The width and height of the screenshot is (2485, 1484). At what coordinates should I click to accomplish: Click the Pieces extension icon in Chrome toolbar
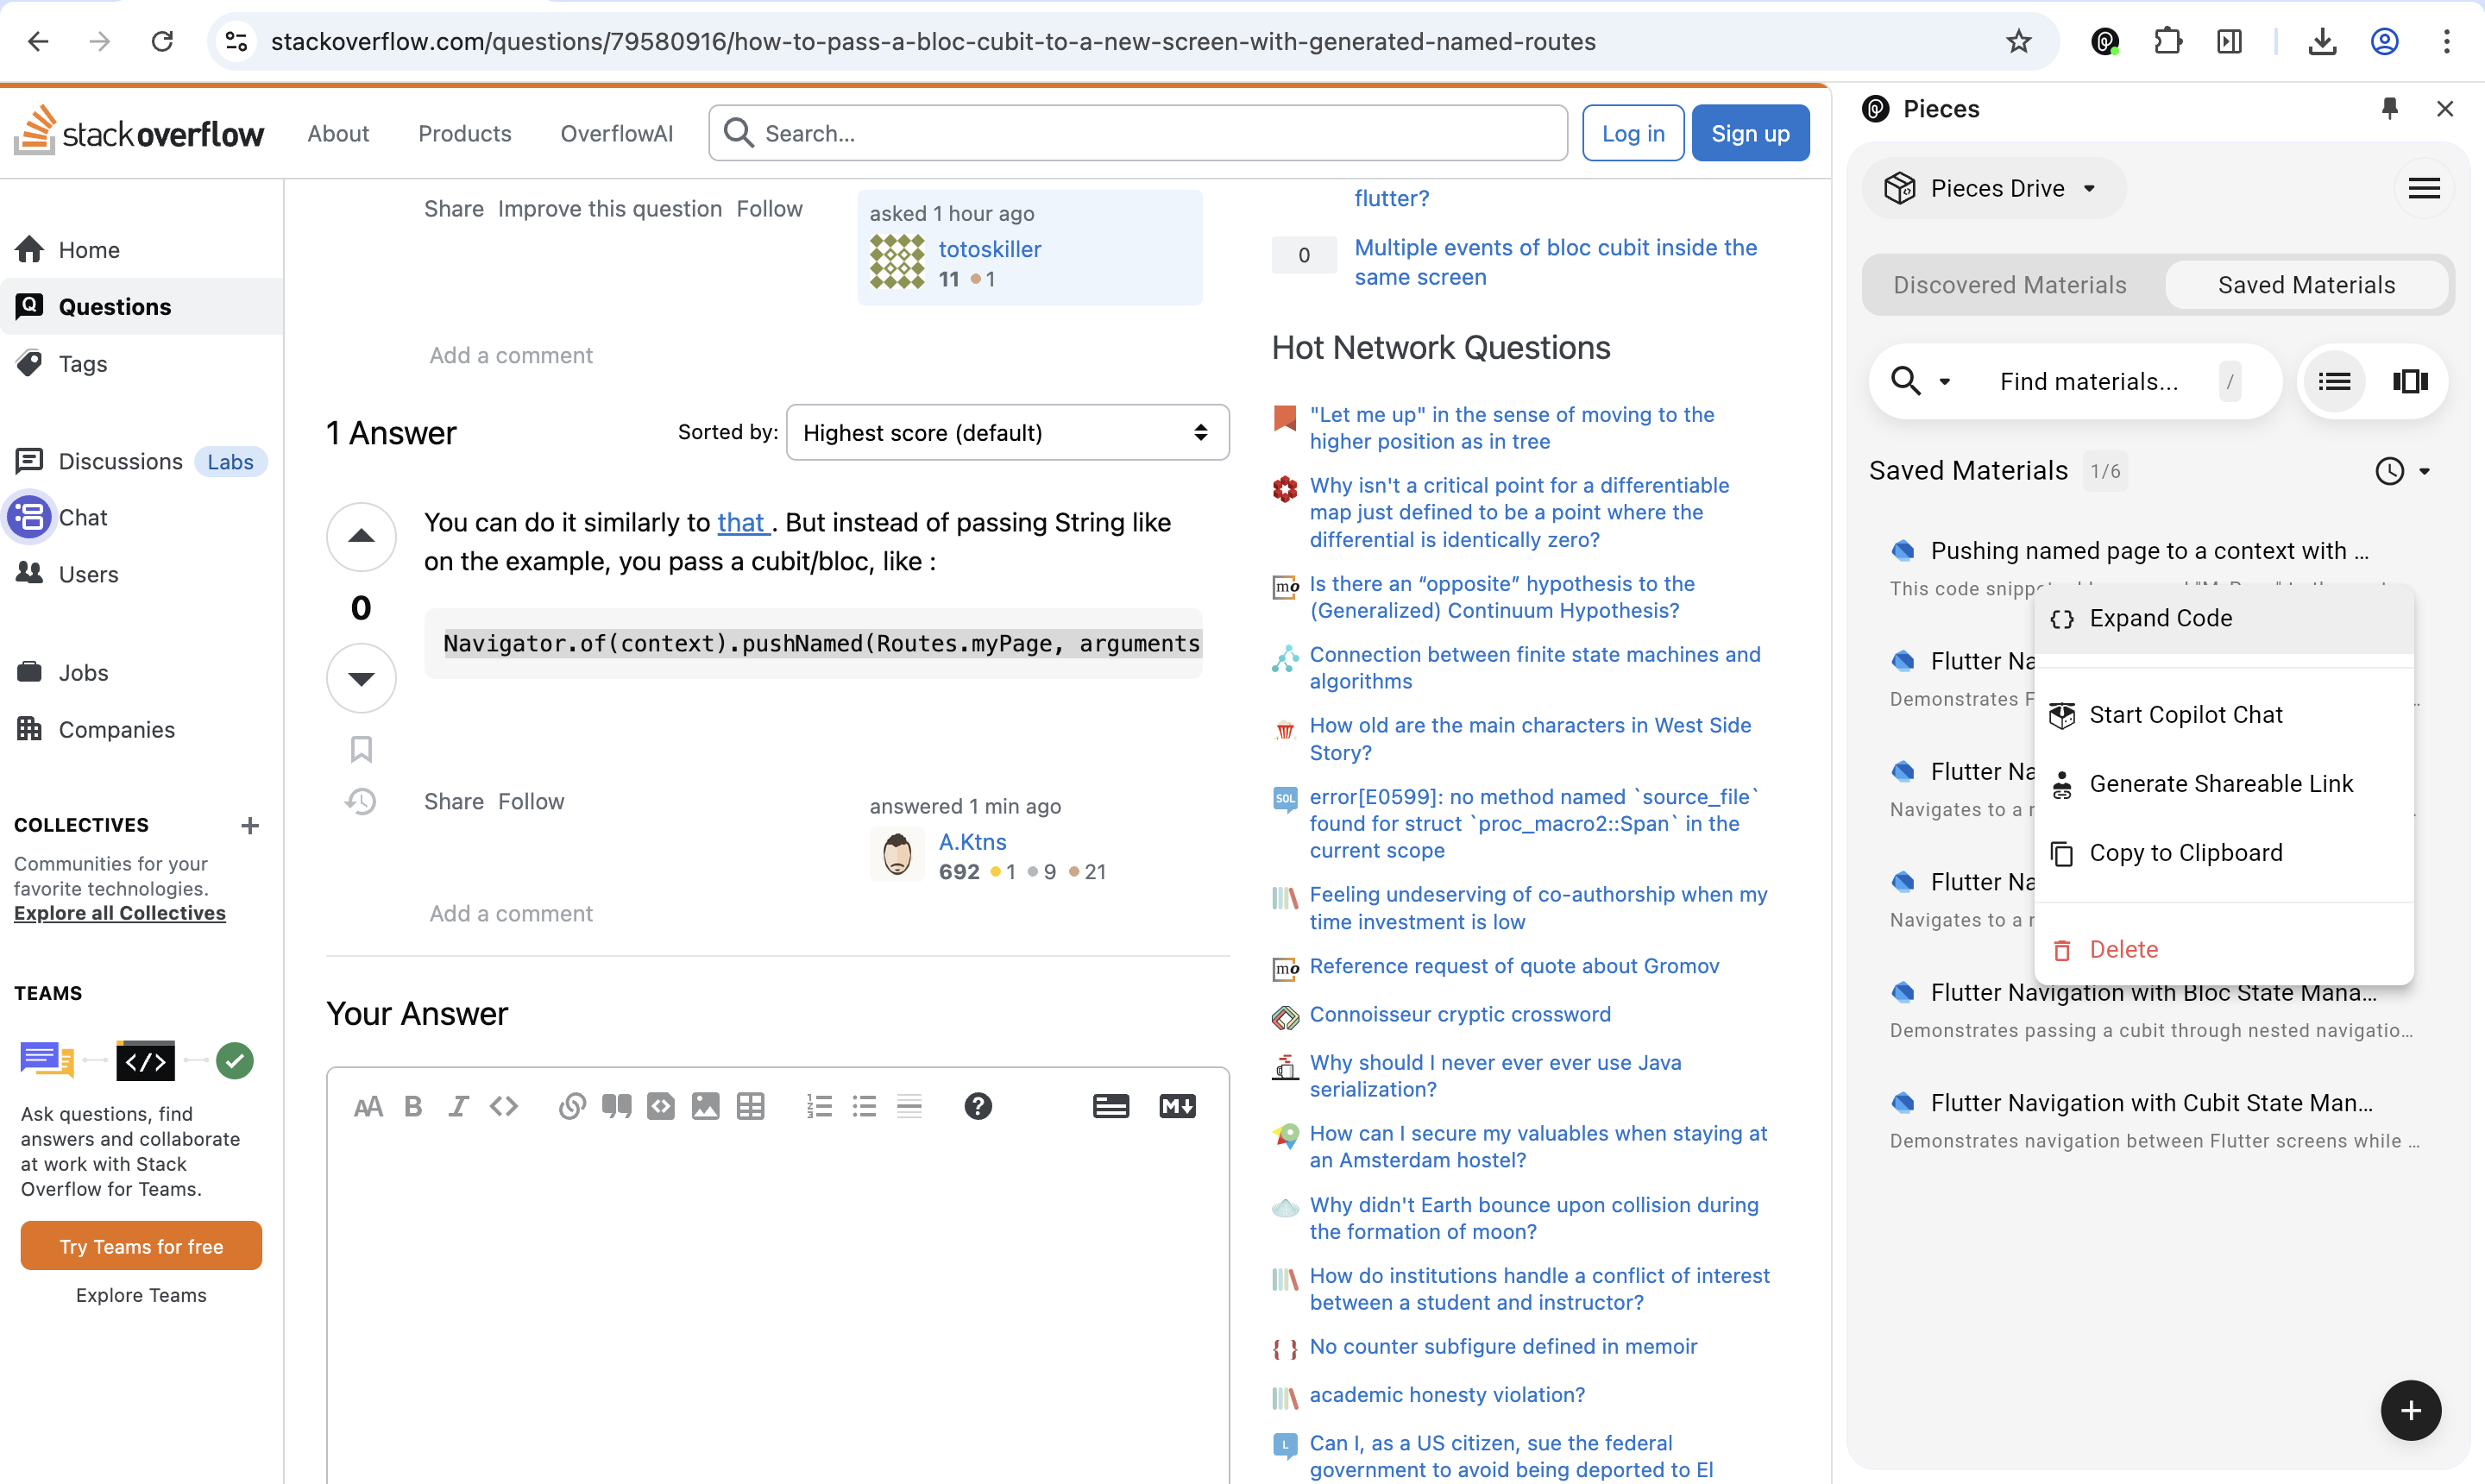[x=2105, y=41]
